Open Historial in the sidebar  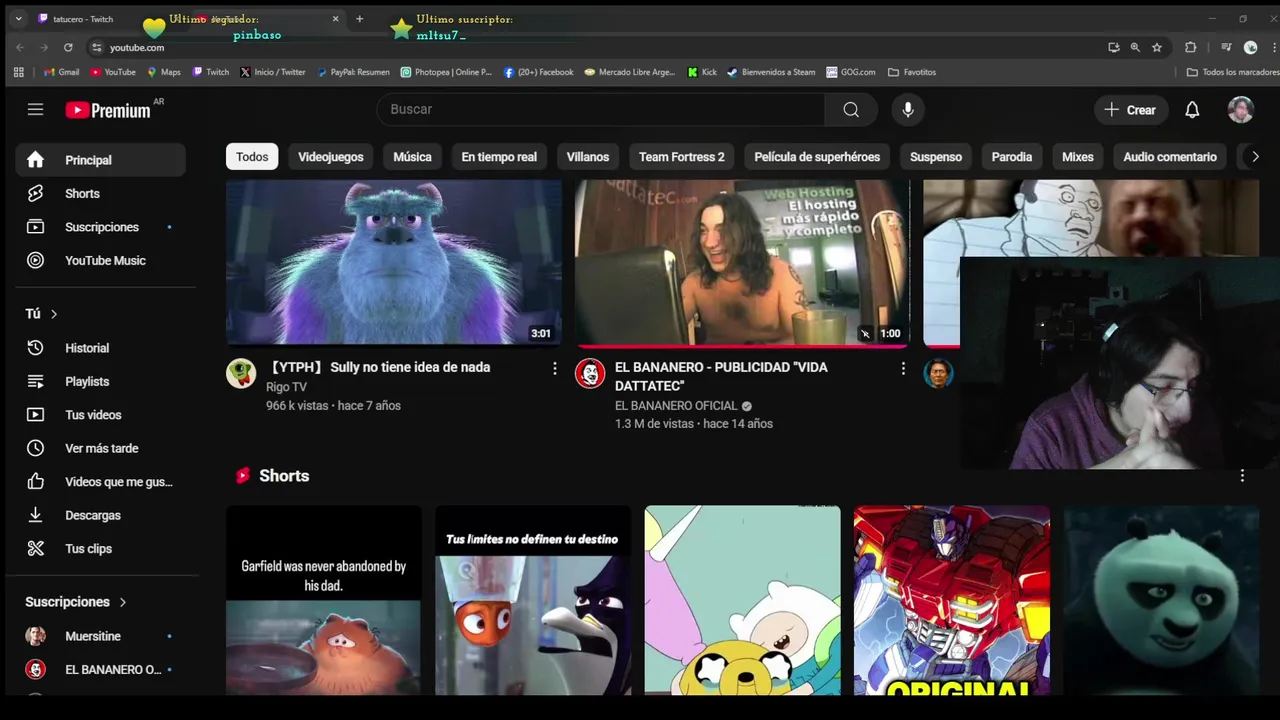(100, 348)
